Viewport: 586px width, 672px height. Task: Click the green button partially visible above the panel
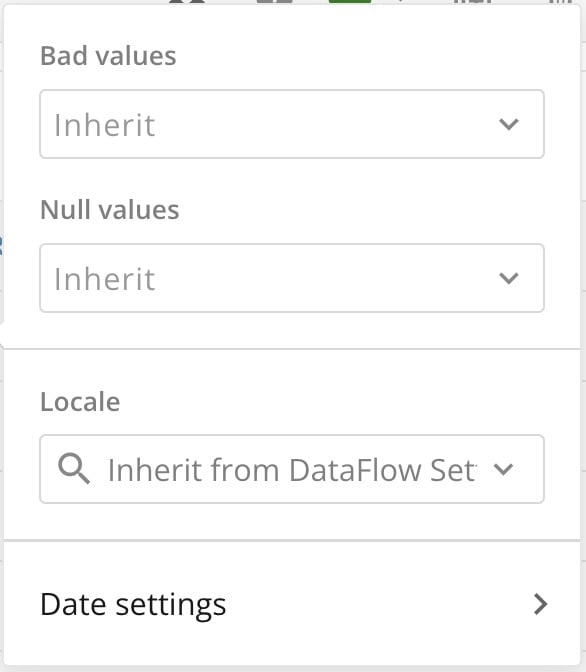pos(350,2)
